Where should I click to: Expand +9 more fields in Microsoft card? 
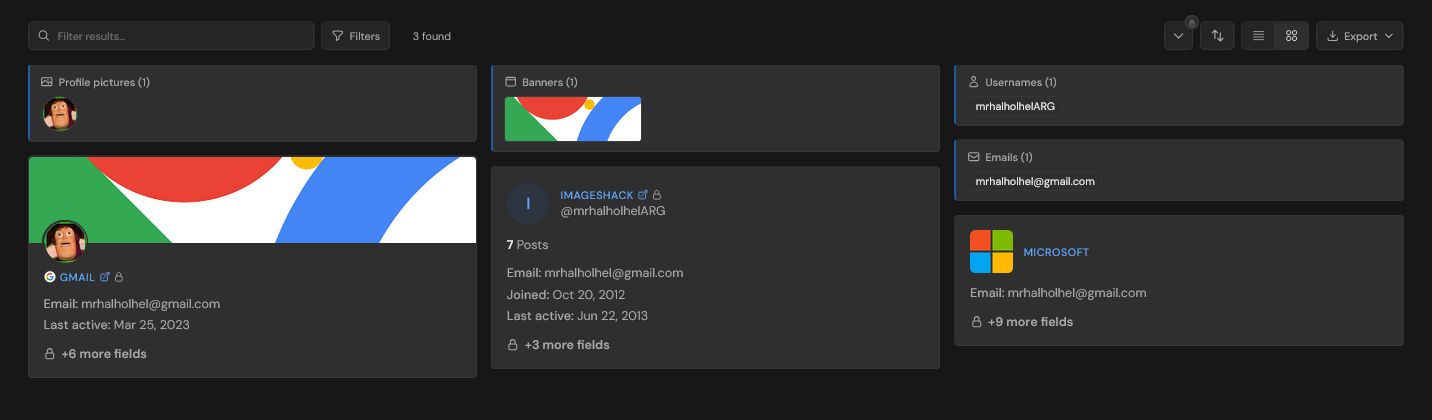click(1022, 322)
